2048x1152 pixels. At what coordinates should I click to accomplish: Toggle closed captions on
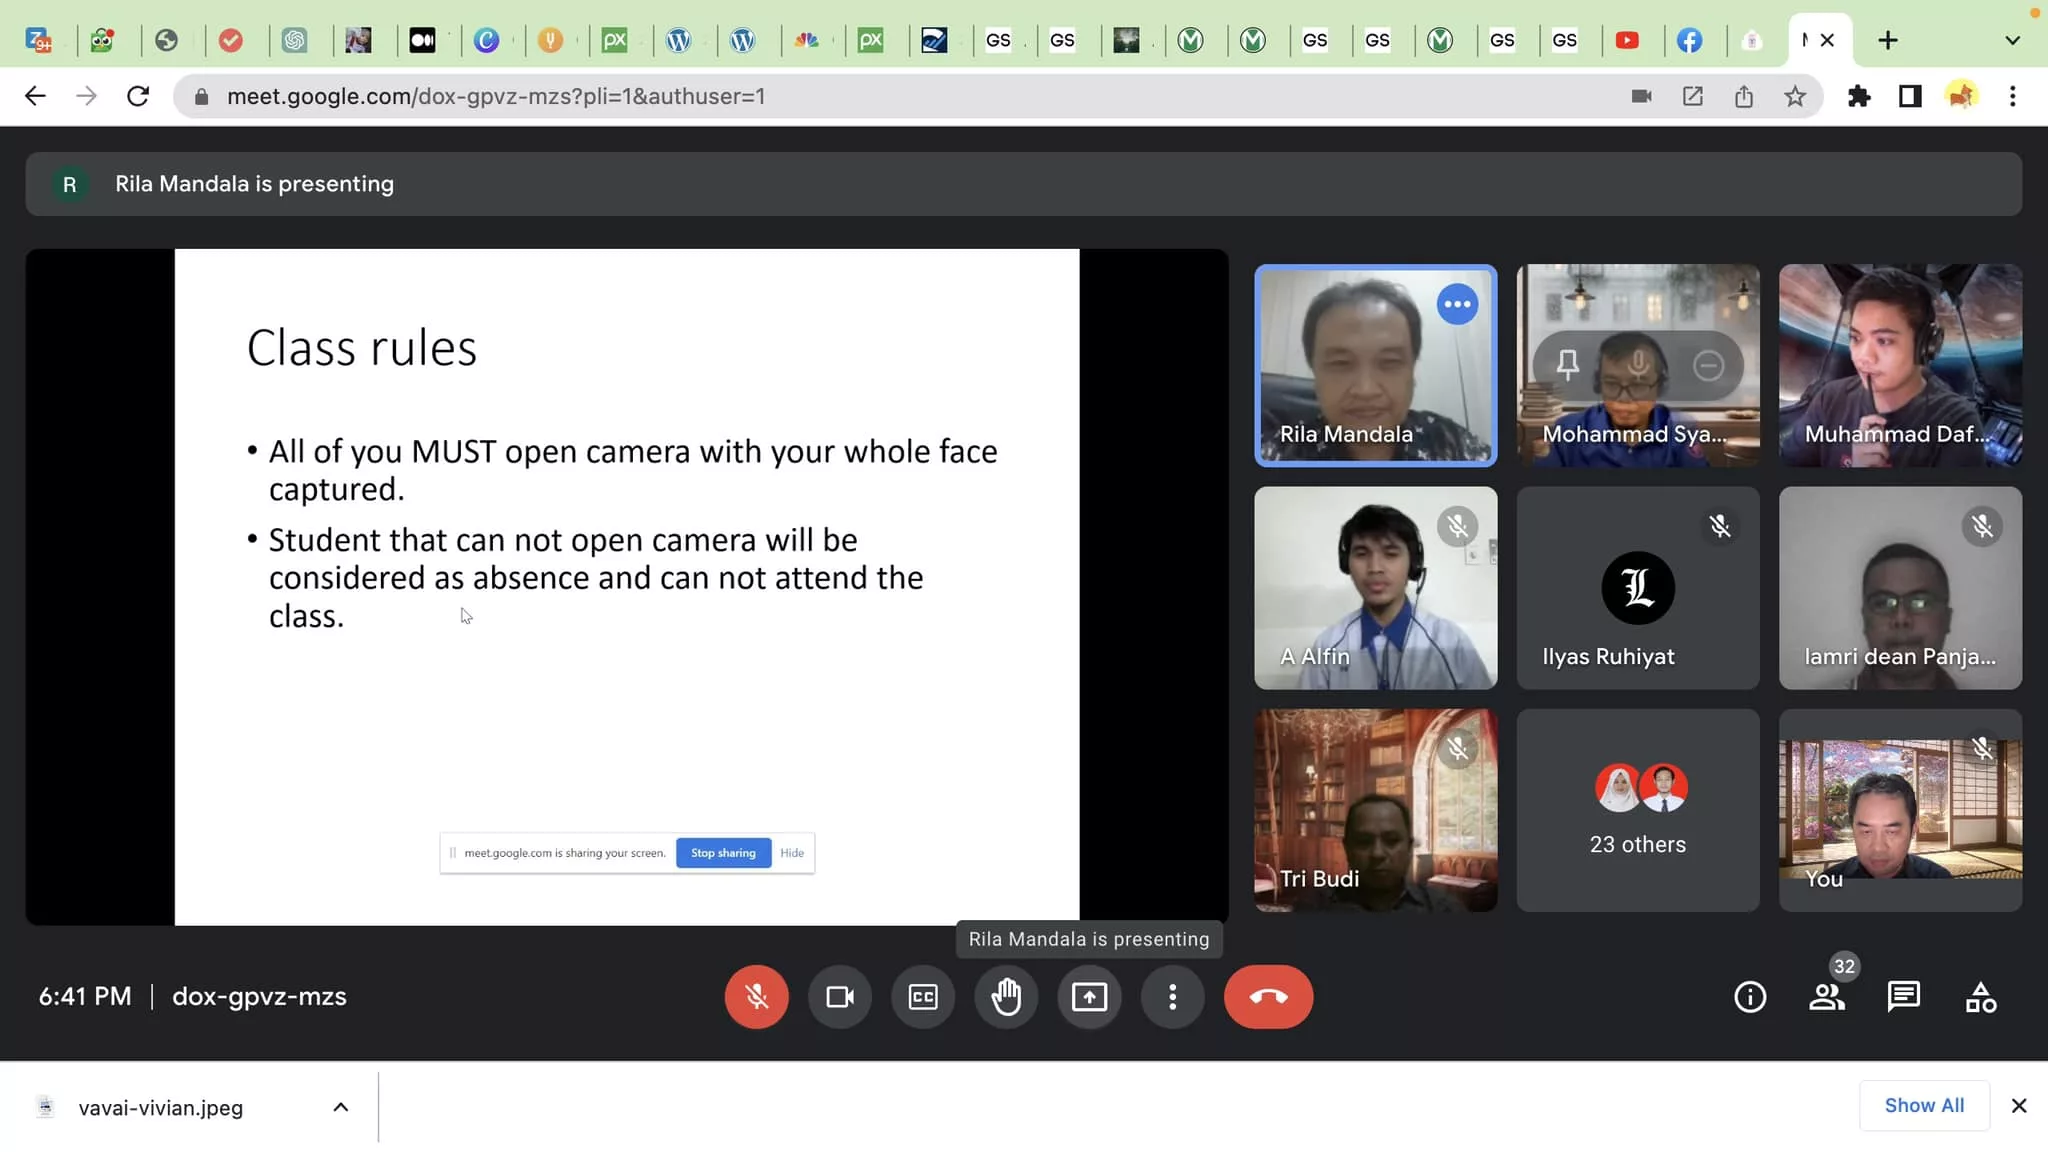[x=922, y=996]
